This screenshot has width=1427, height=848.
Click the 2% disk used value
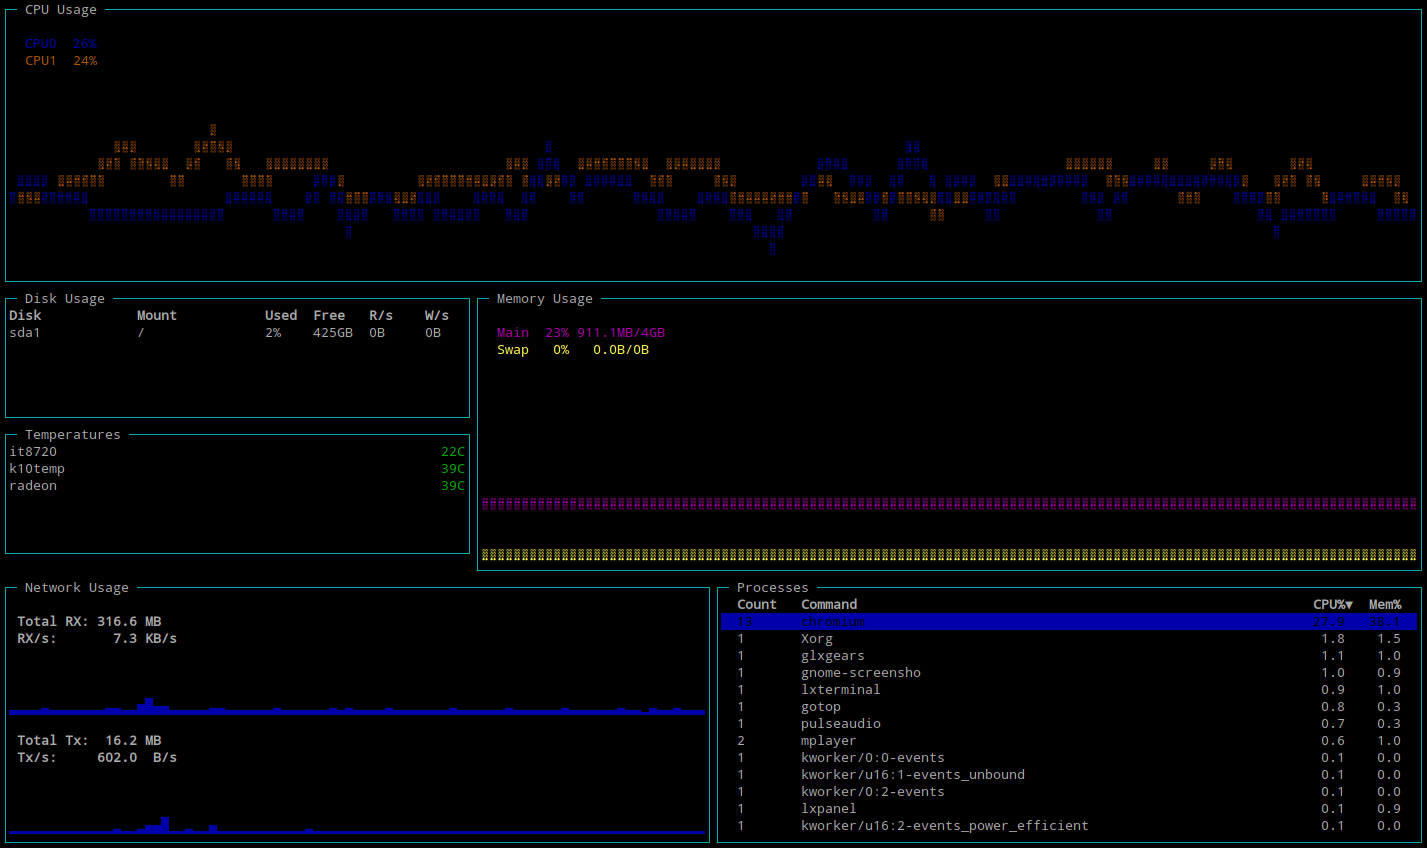pos(273,333)
